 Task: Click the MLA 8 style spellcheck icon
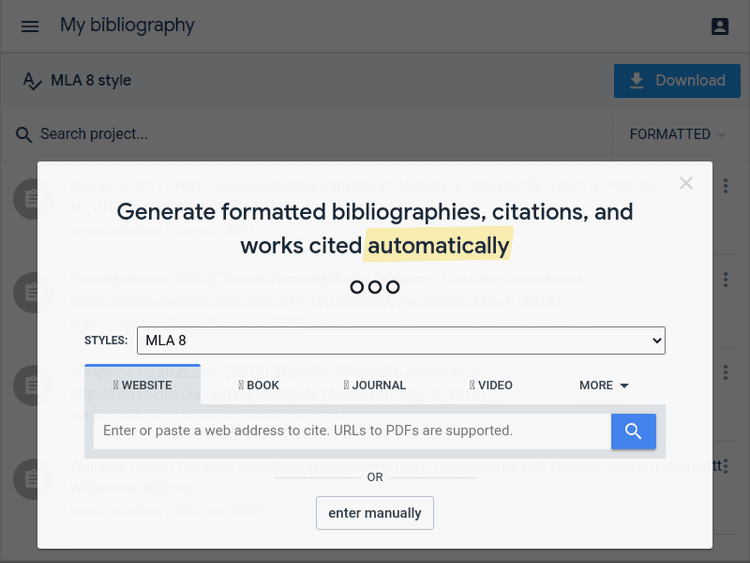tap(32, 81)
